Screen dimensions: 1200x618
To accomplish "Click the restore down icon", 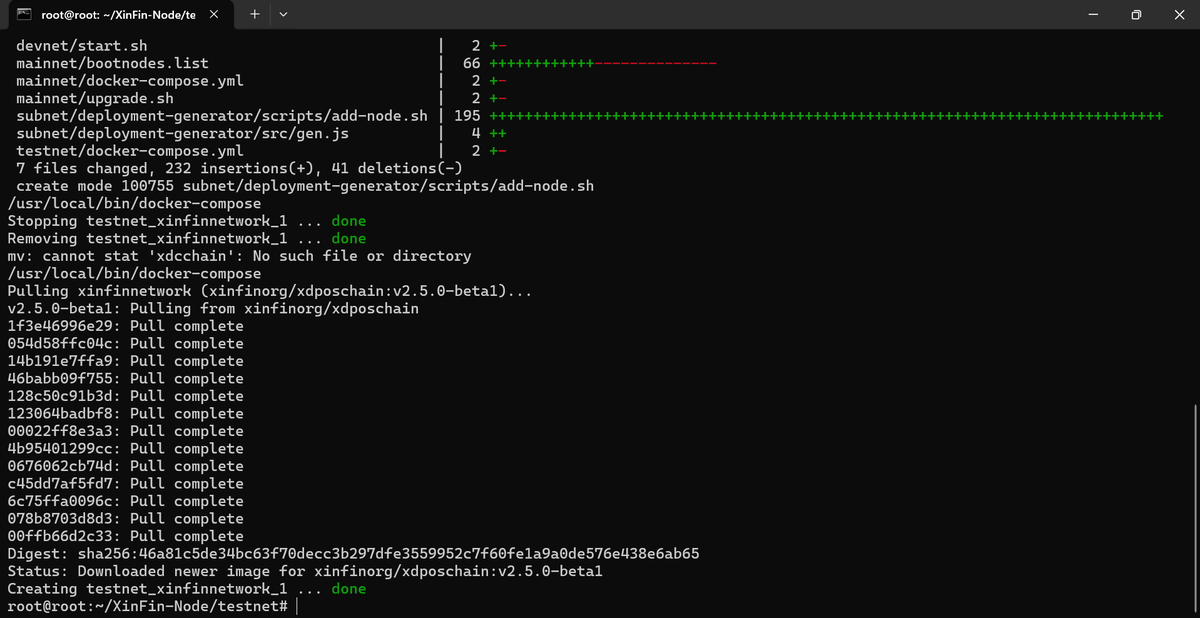I will [1135, 14].
